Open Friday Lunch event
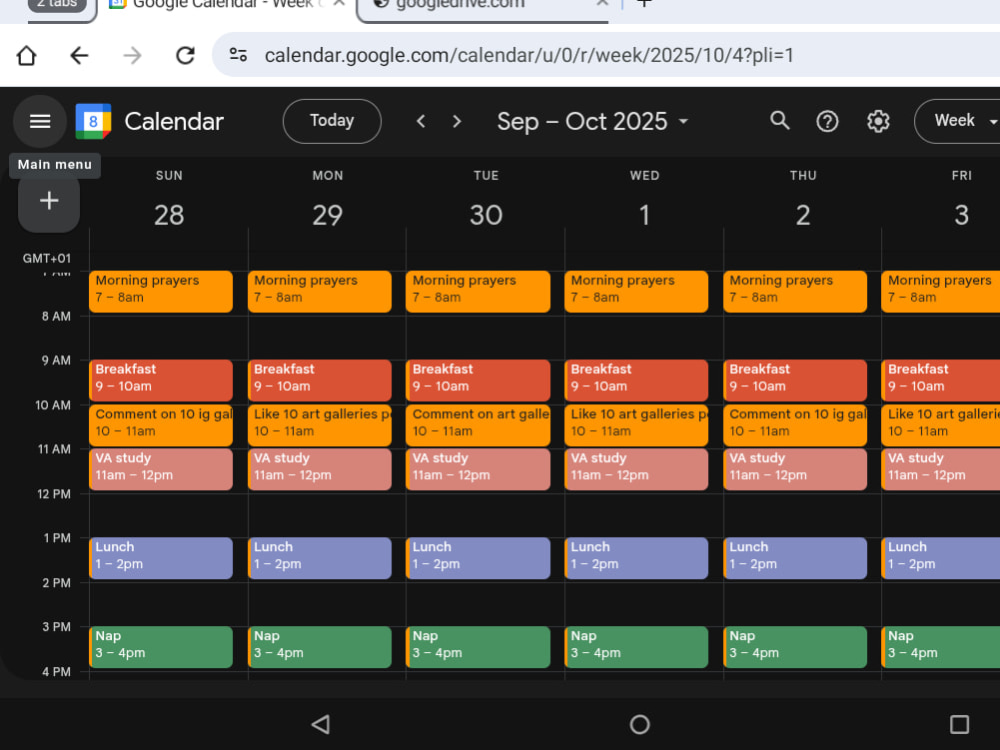 (x=941, y=558)
